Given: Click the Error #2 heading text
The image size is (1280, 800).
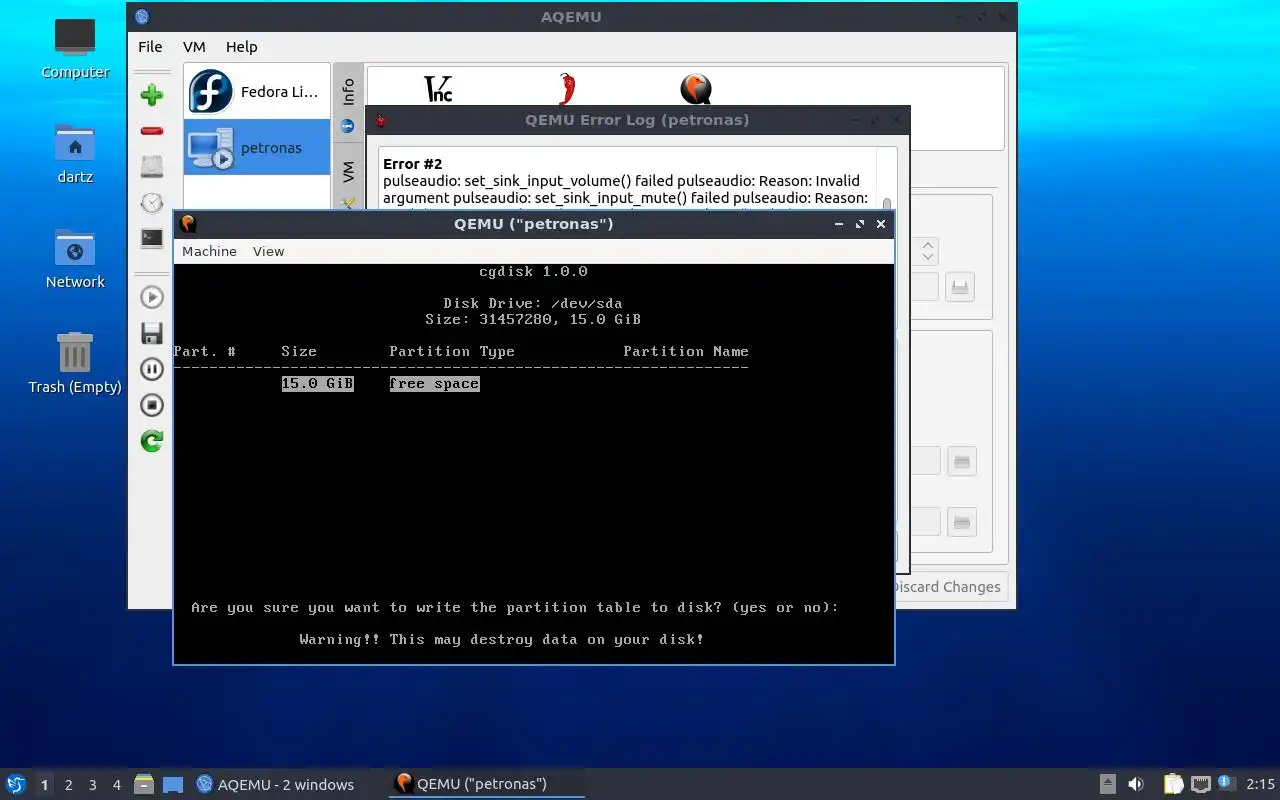Looking at the screenshot, I should click(412, 164).
